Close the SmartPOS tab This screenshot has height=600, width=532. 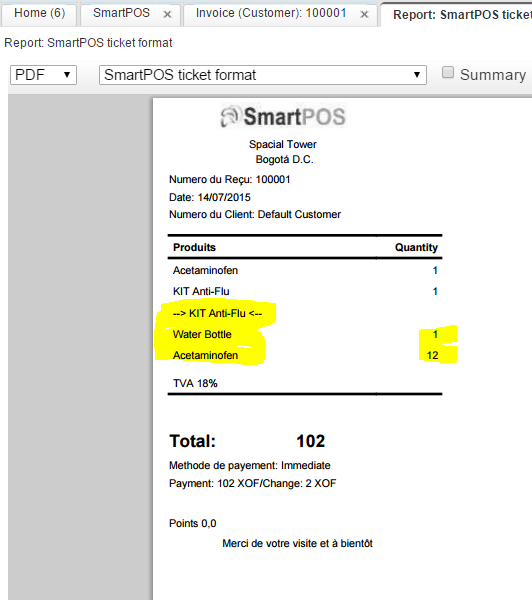(x=167, y=15)
